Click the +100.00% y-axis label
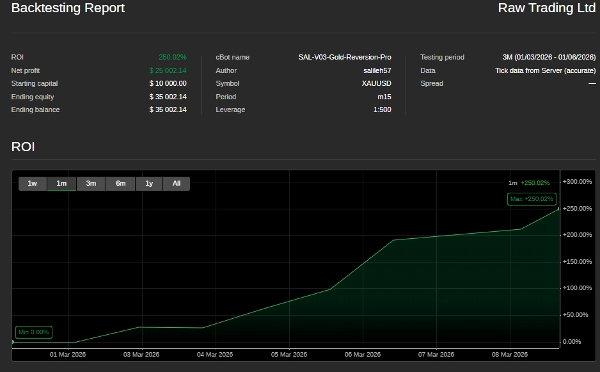The height and width of the screenshot is (372, 600). 577,288
